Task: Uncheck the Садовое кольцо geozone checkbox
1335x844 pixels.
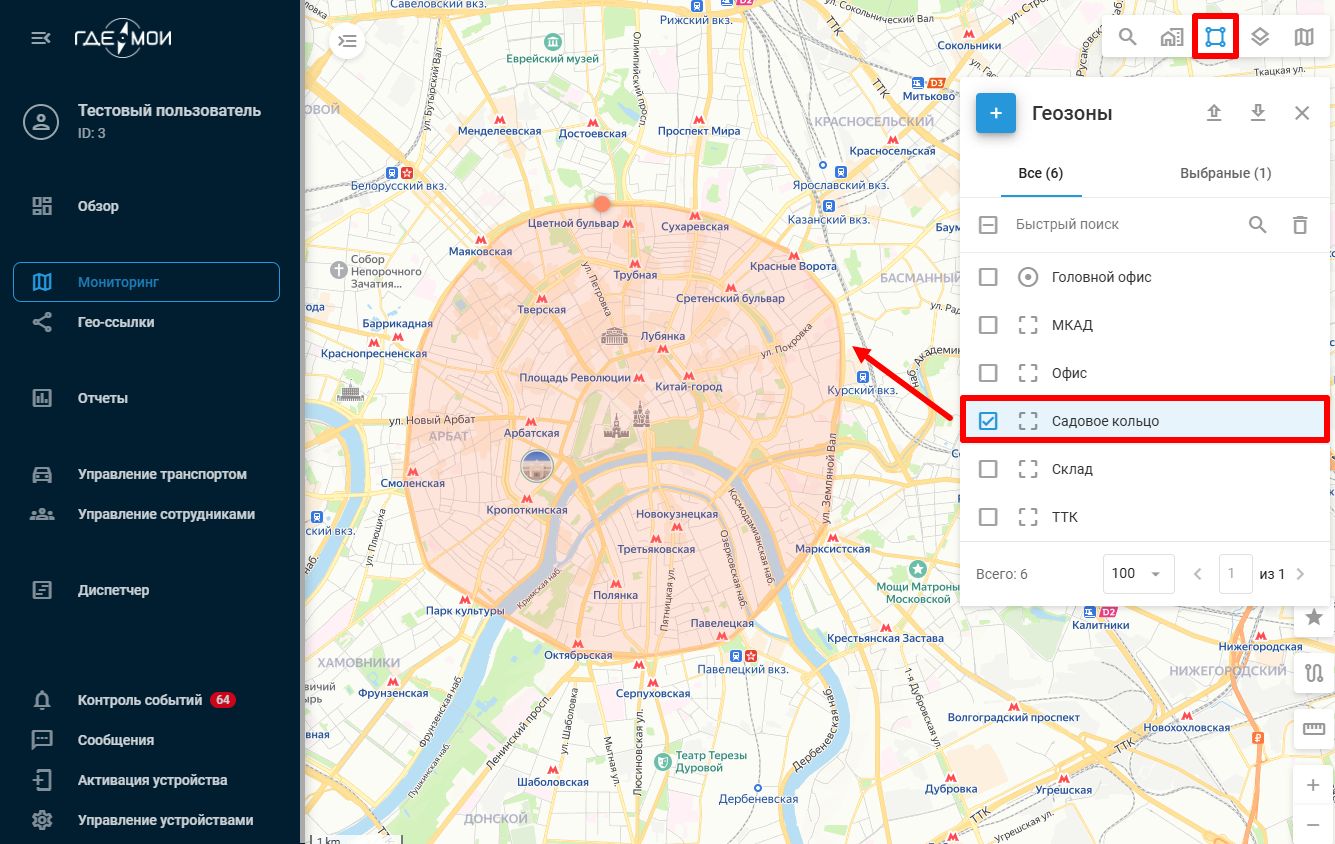Action: tap(988, 421)
